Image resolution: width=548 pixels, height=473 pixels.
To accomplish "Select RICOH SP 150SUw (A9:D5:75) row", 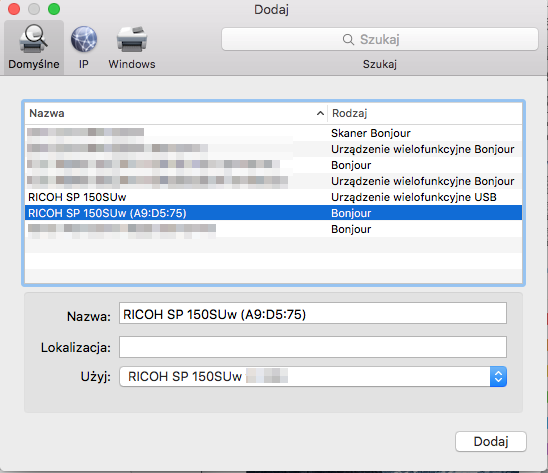I will tap(273, 213).
